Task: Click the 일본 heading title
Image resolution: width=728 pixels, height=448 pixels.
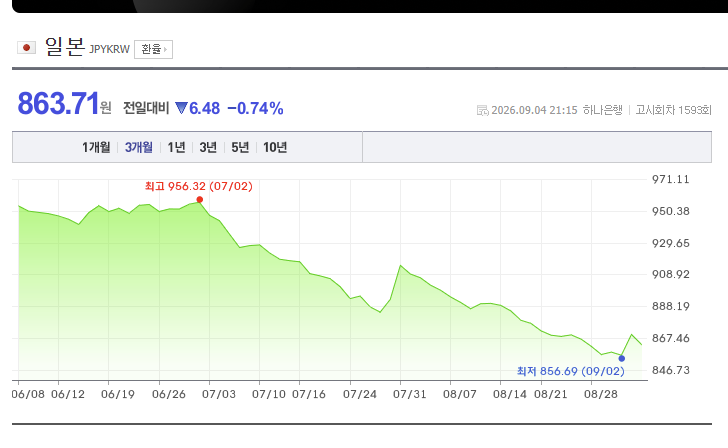Action: 65,47
